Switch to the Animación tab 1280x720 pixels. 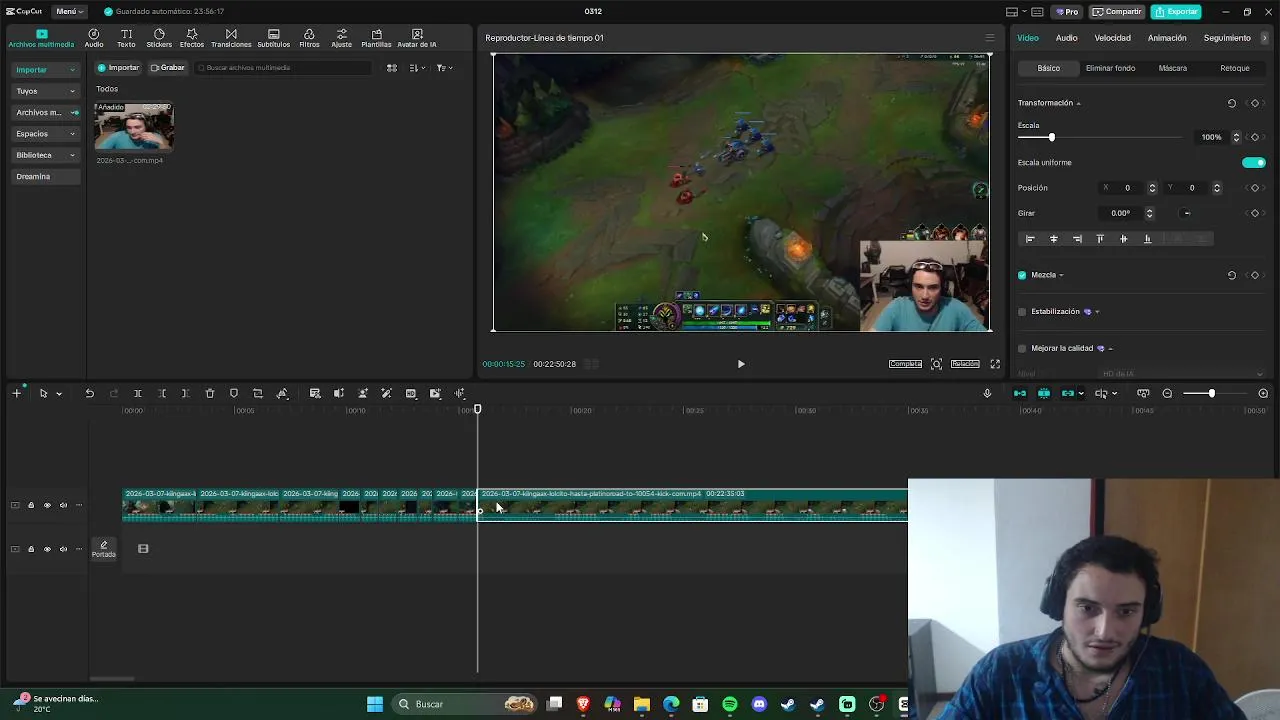[1167, 38]
